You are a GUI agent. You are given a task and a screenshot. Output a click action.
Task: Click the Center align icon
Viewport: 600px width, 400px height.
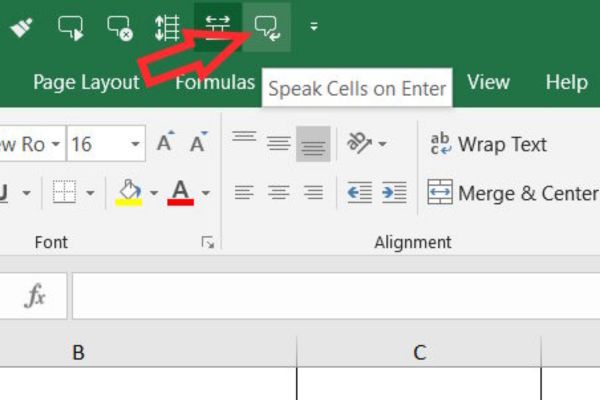(x=279, y=192)
